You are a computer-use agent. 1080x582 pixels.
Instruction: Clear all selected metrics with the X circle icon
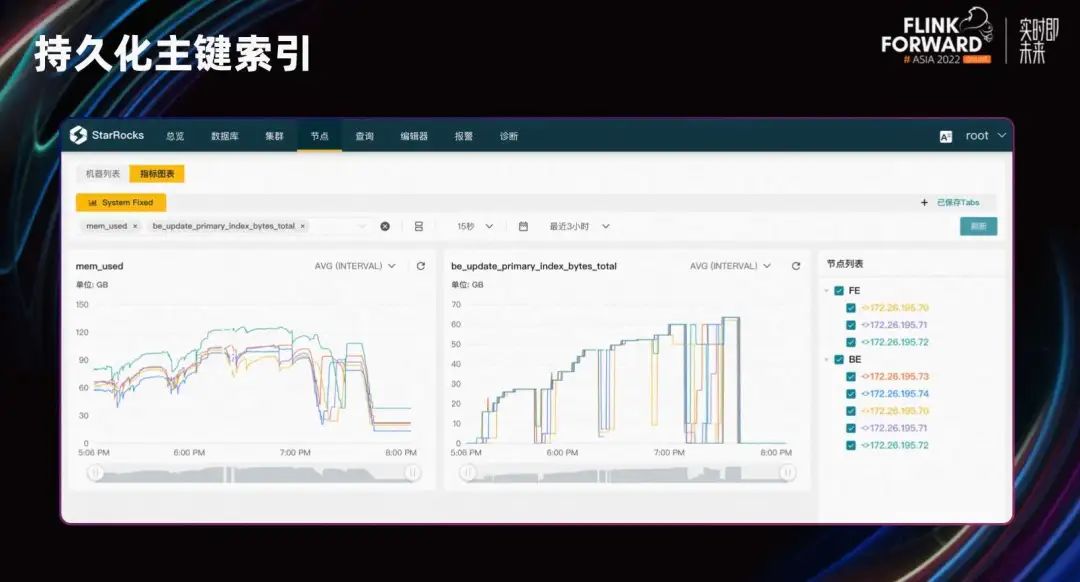pyautogui.click(x=385, y=226)
